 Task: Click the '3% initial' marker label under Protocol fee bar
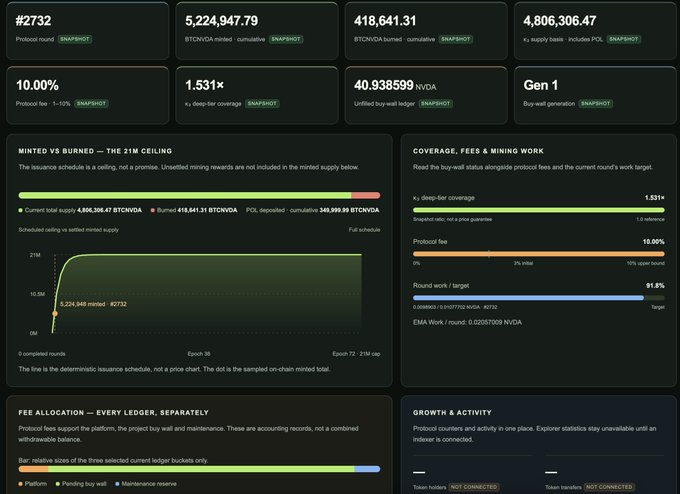(x=523, y=263)
